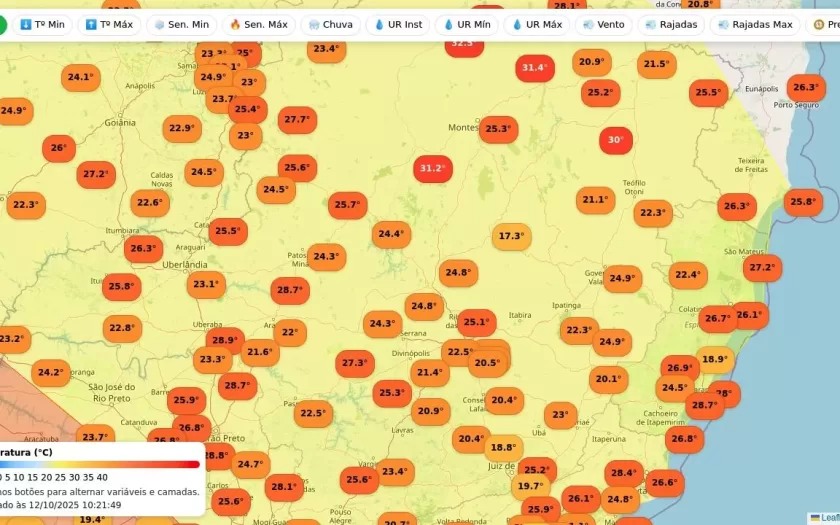
Task: Click the 31.4° station marker
Action: click(x=534, y=68)
